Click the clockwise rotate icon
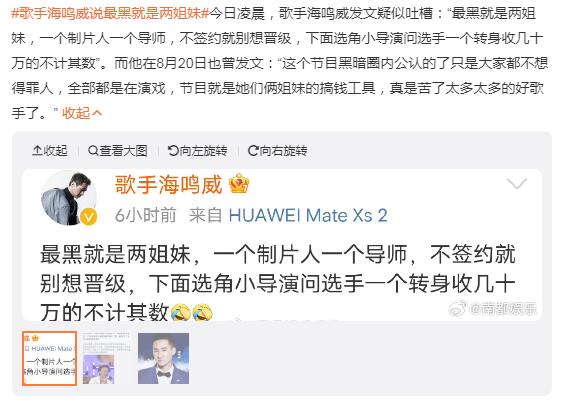Screen dimensions: 568x403 pos(253,151)
